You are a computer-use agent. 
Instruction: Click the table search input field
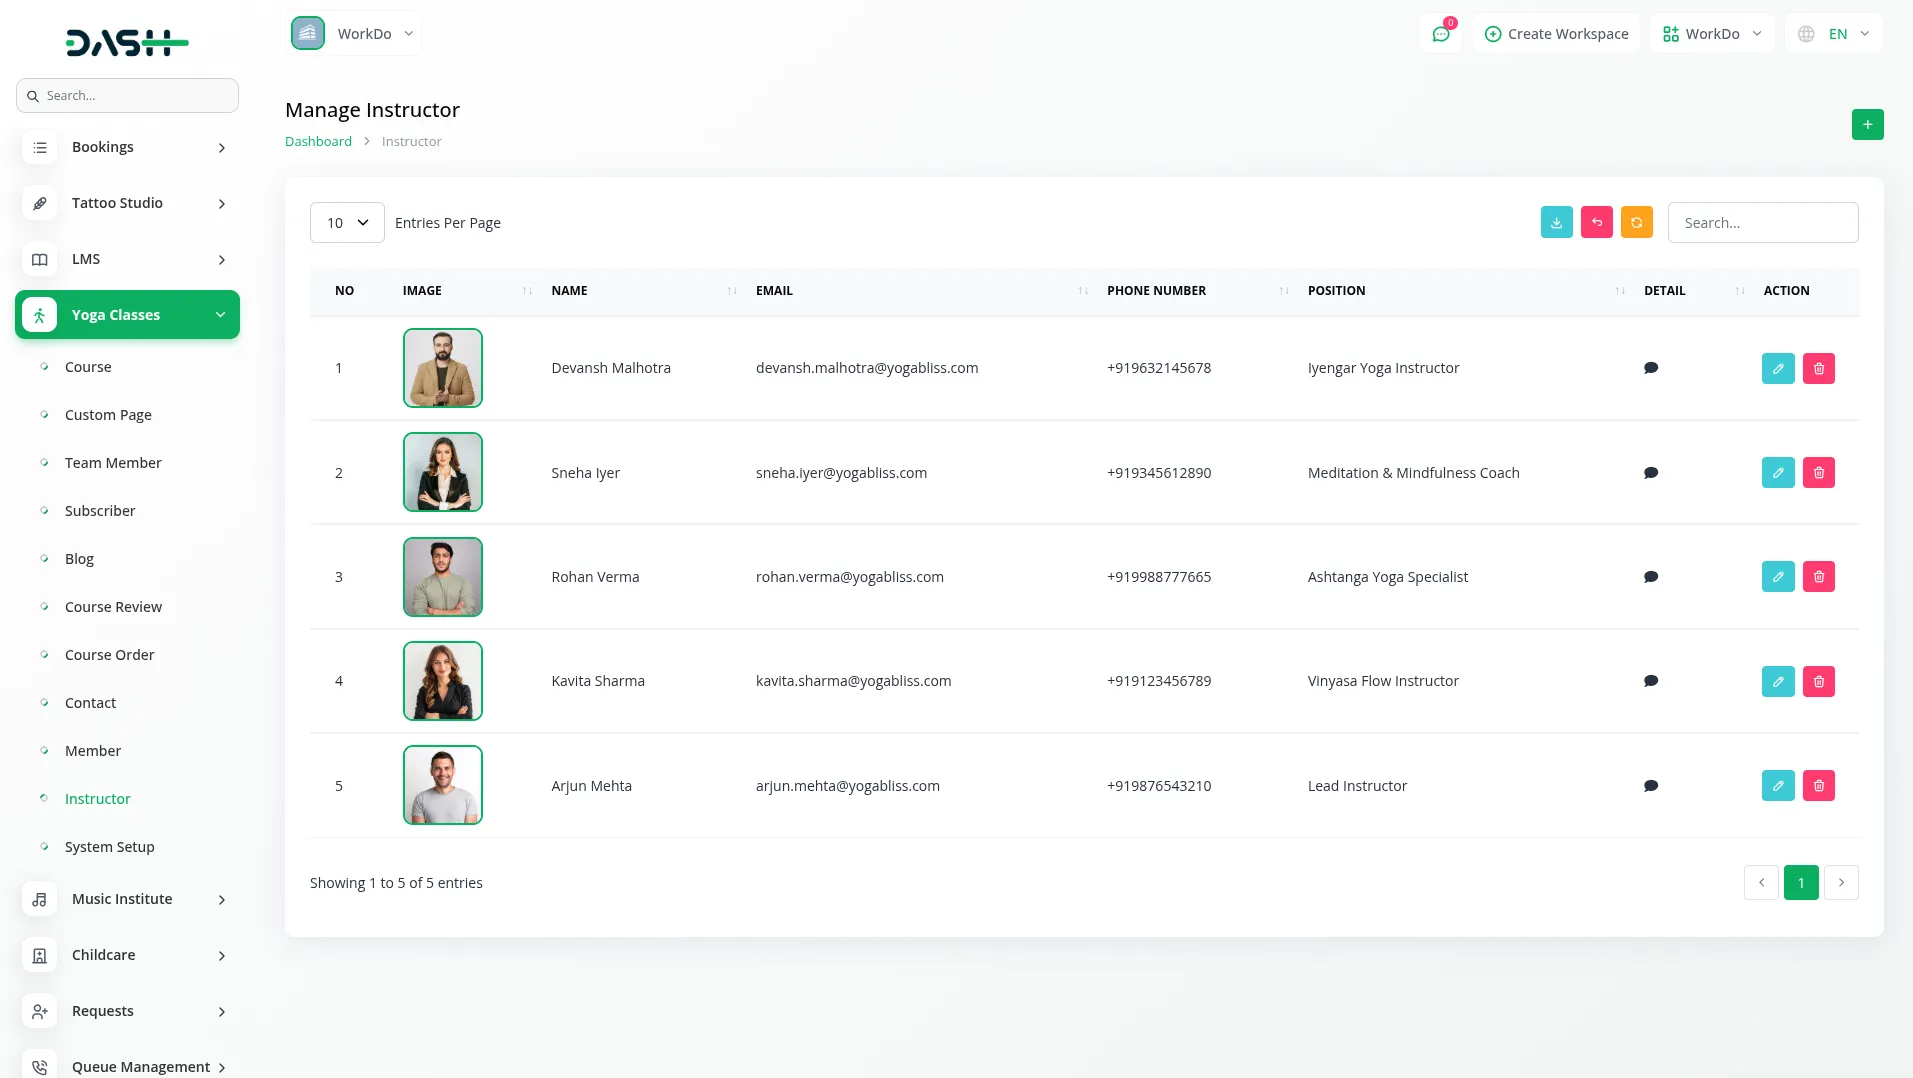(x=1762, y=223)
